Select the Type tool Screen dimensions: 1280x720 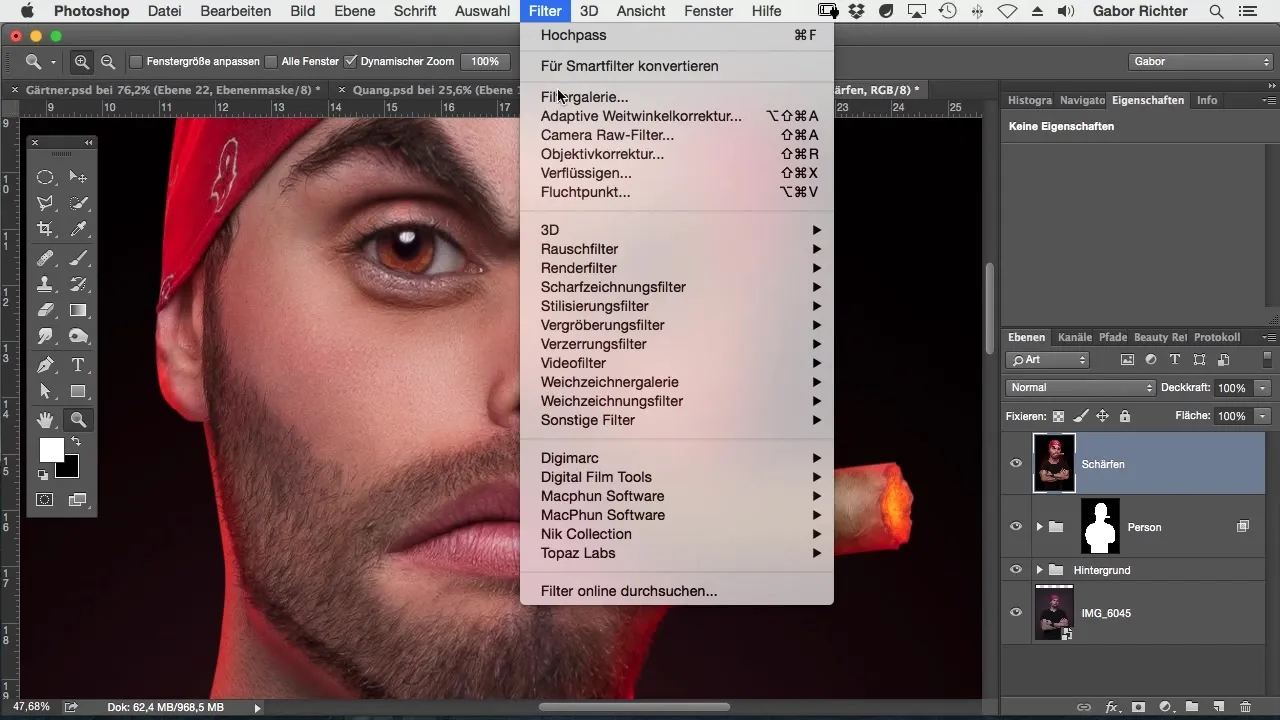(78, 365)
